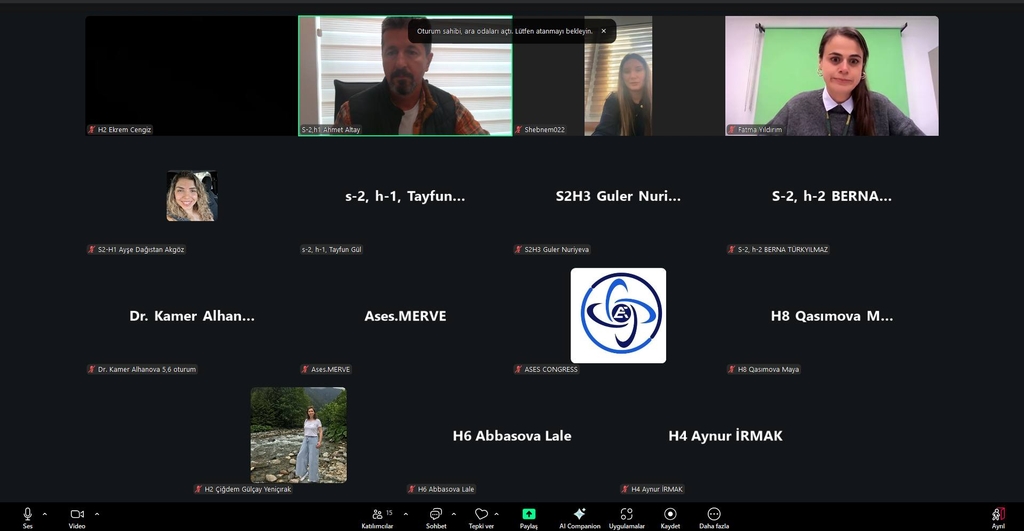Expand video options arrow beside Video
This screenshot has width=1024, height=531.
coord(96,513)
